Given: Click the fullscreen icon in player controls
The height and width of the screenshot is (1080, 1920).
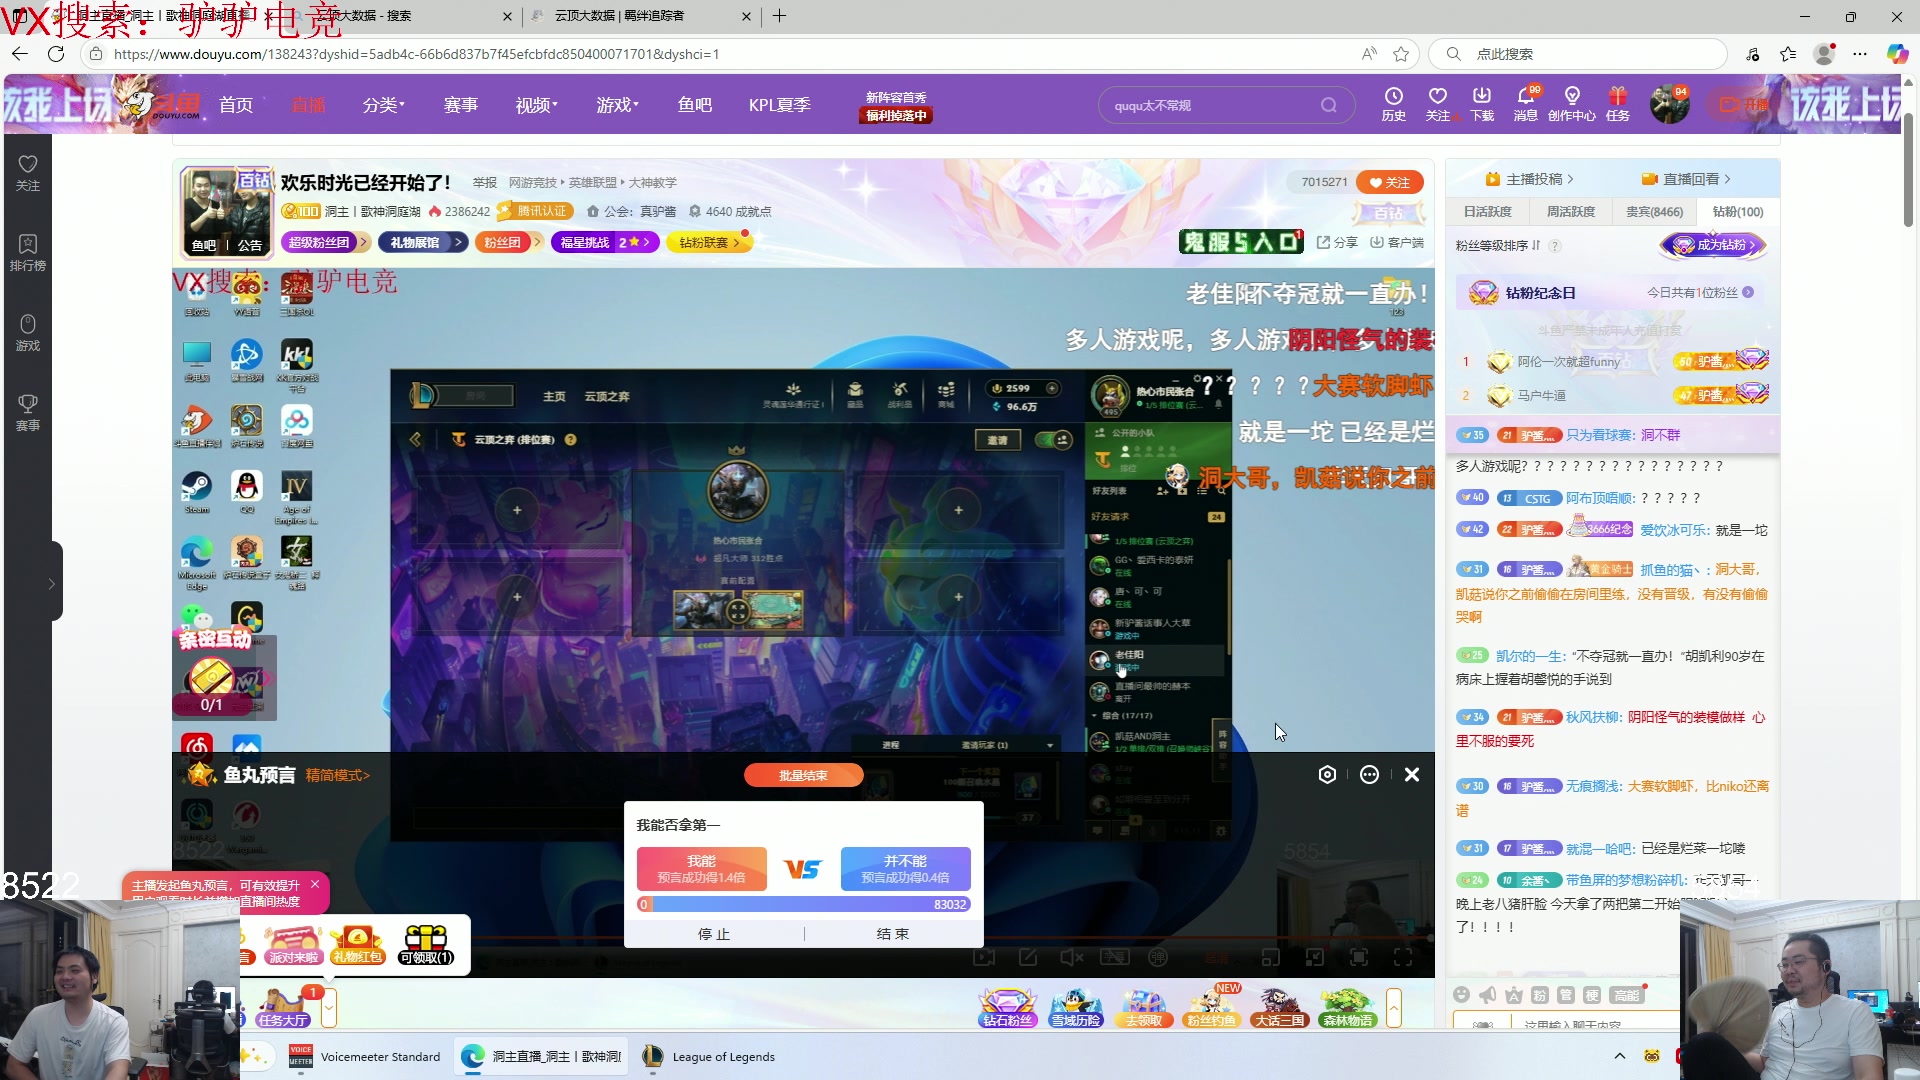Looking at the screenshot, I should [x=1403, y=957].
